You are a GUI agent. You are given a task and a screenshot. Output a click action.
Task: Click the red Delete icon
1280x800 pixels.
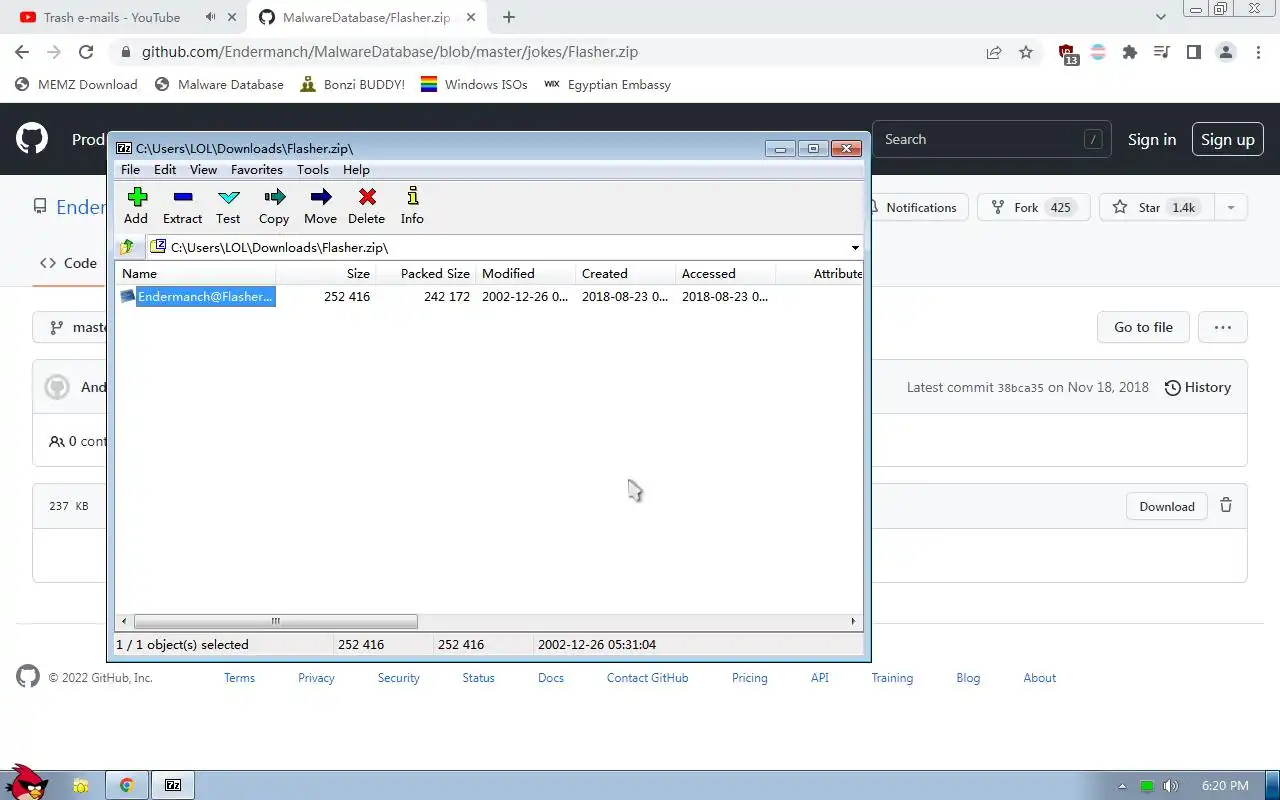click(x=366, y=205)
